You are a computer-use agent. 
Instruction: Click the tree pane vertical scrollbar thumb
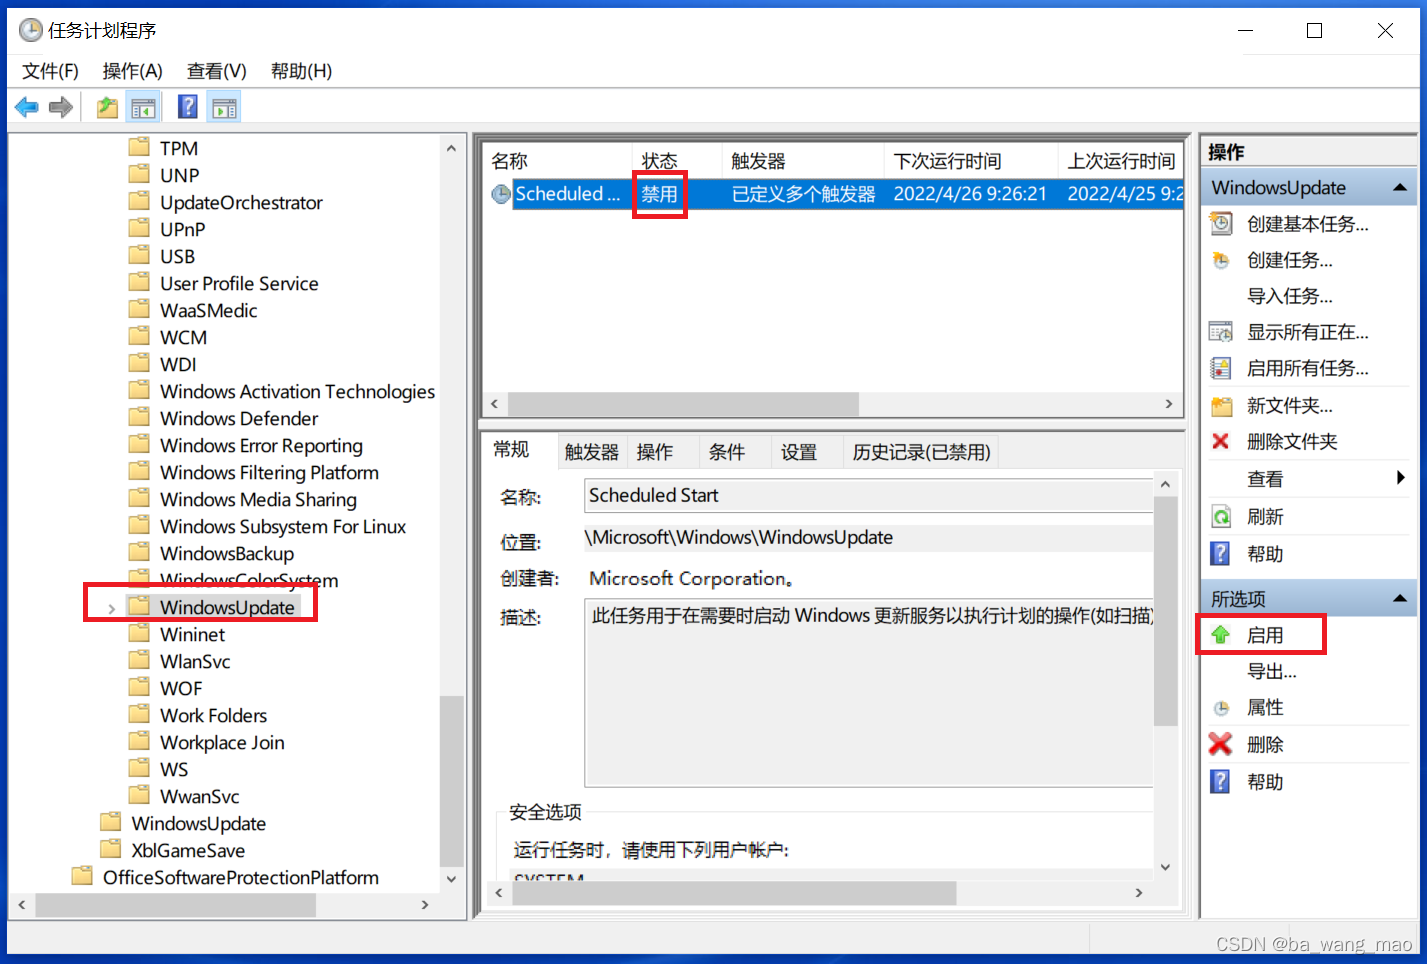click(x=451, y=781)
